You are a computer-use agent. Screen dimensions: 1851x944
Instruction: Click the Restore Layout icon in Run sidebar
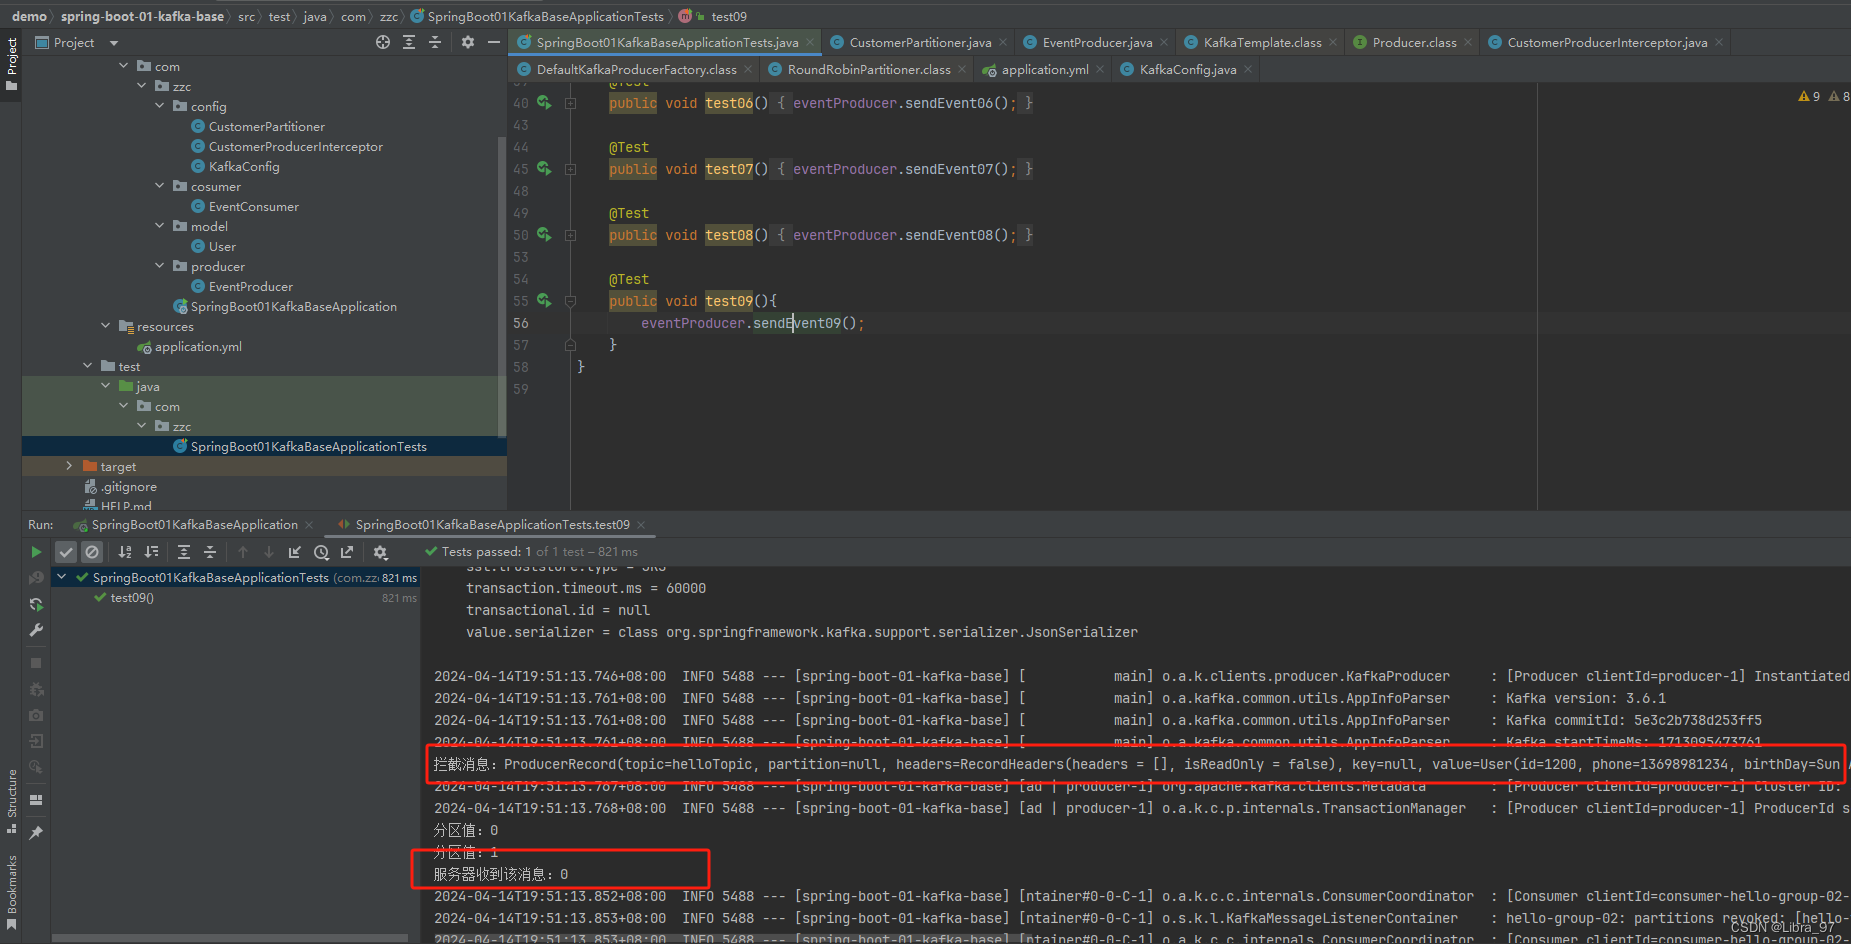36,800
